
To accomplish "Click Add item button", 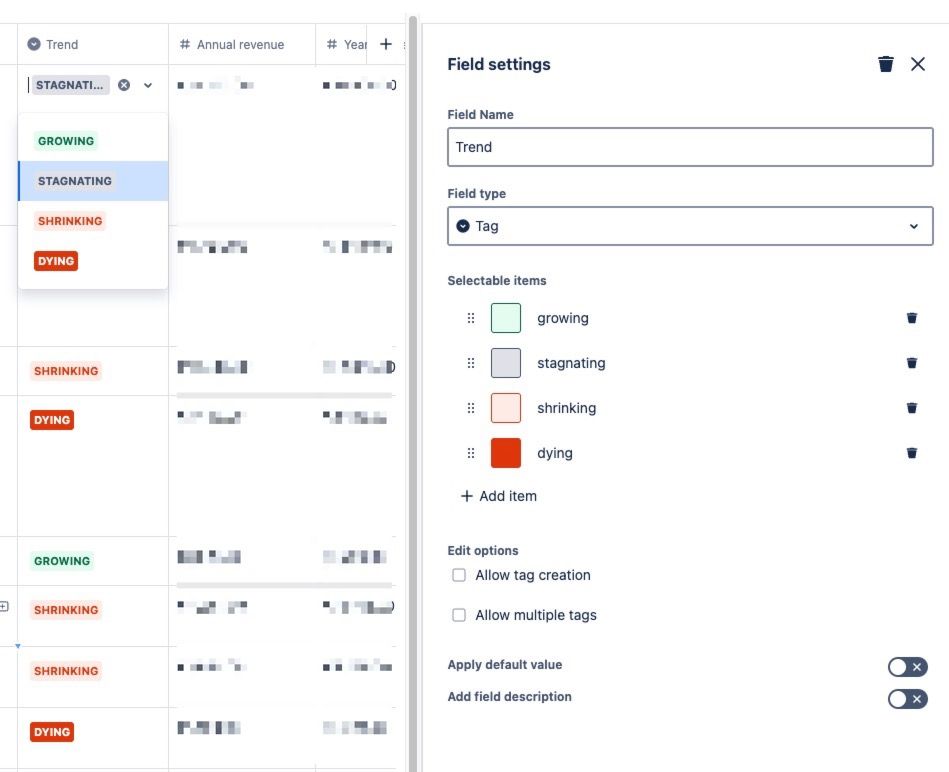I will (499, 496).
